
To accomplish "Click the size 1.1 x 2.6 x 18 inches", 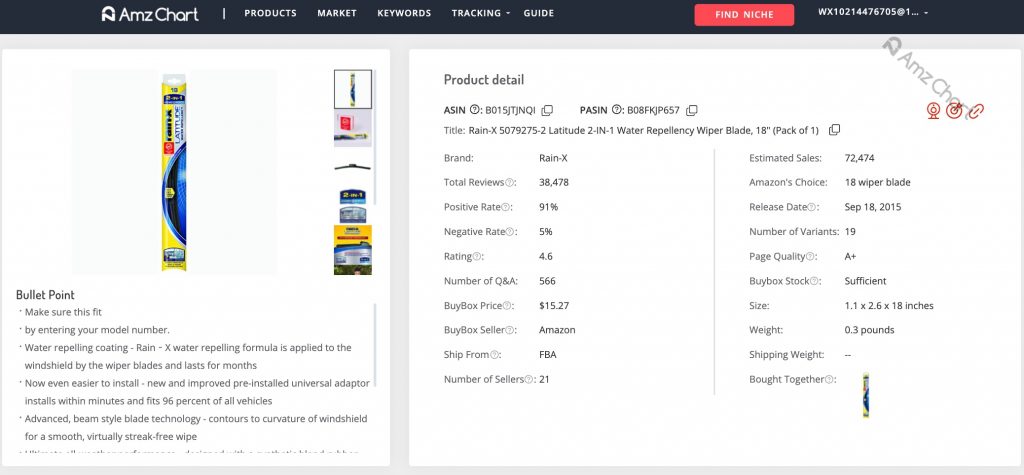I will tap(889, 306).
